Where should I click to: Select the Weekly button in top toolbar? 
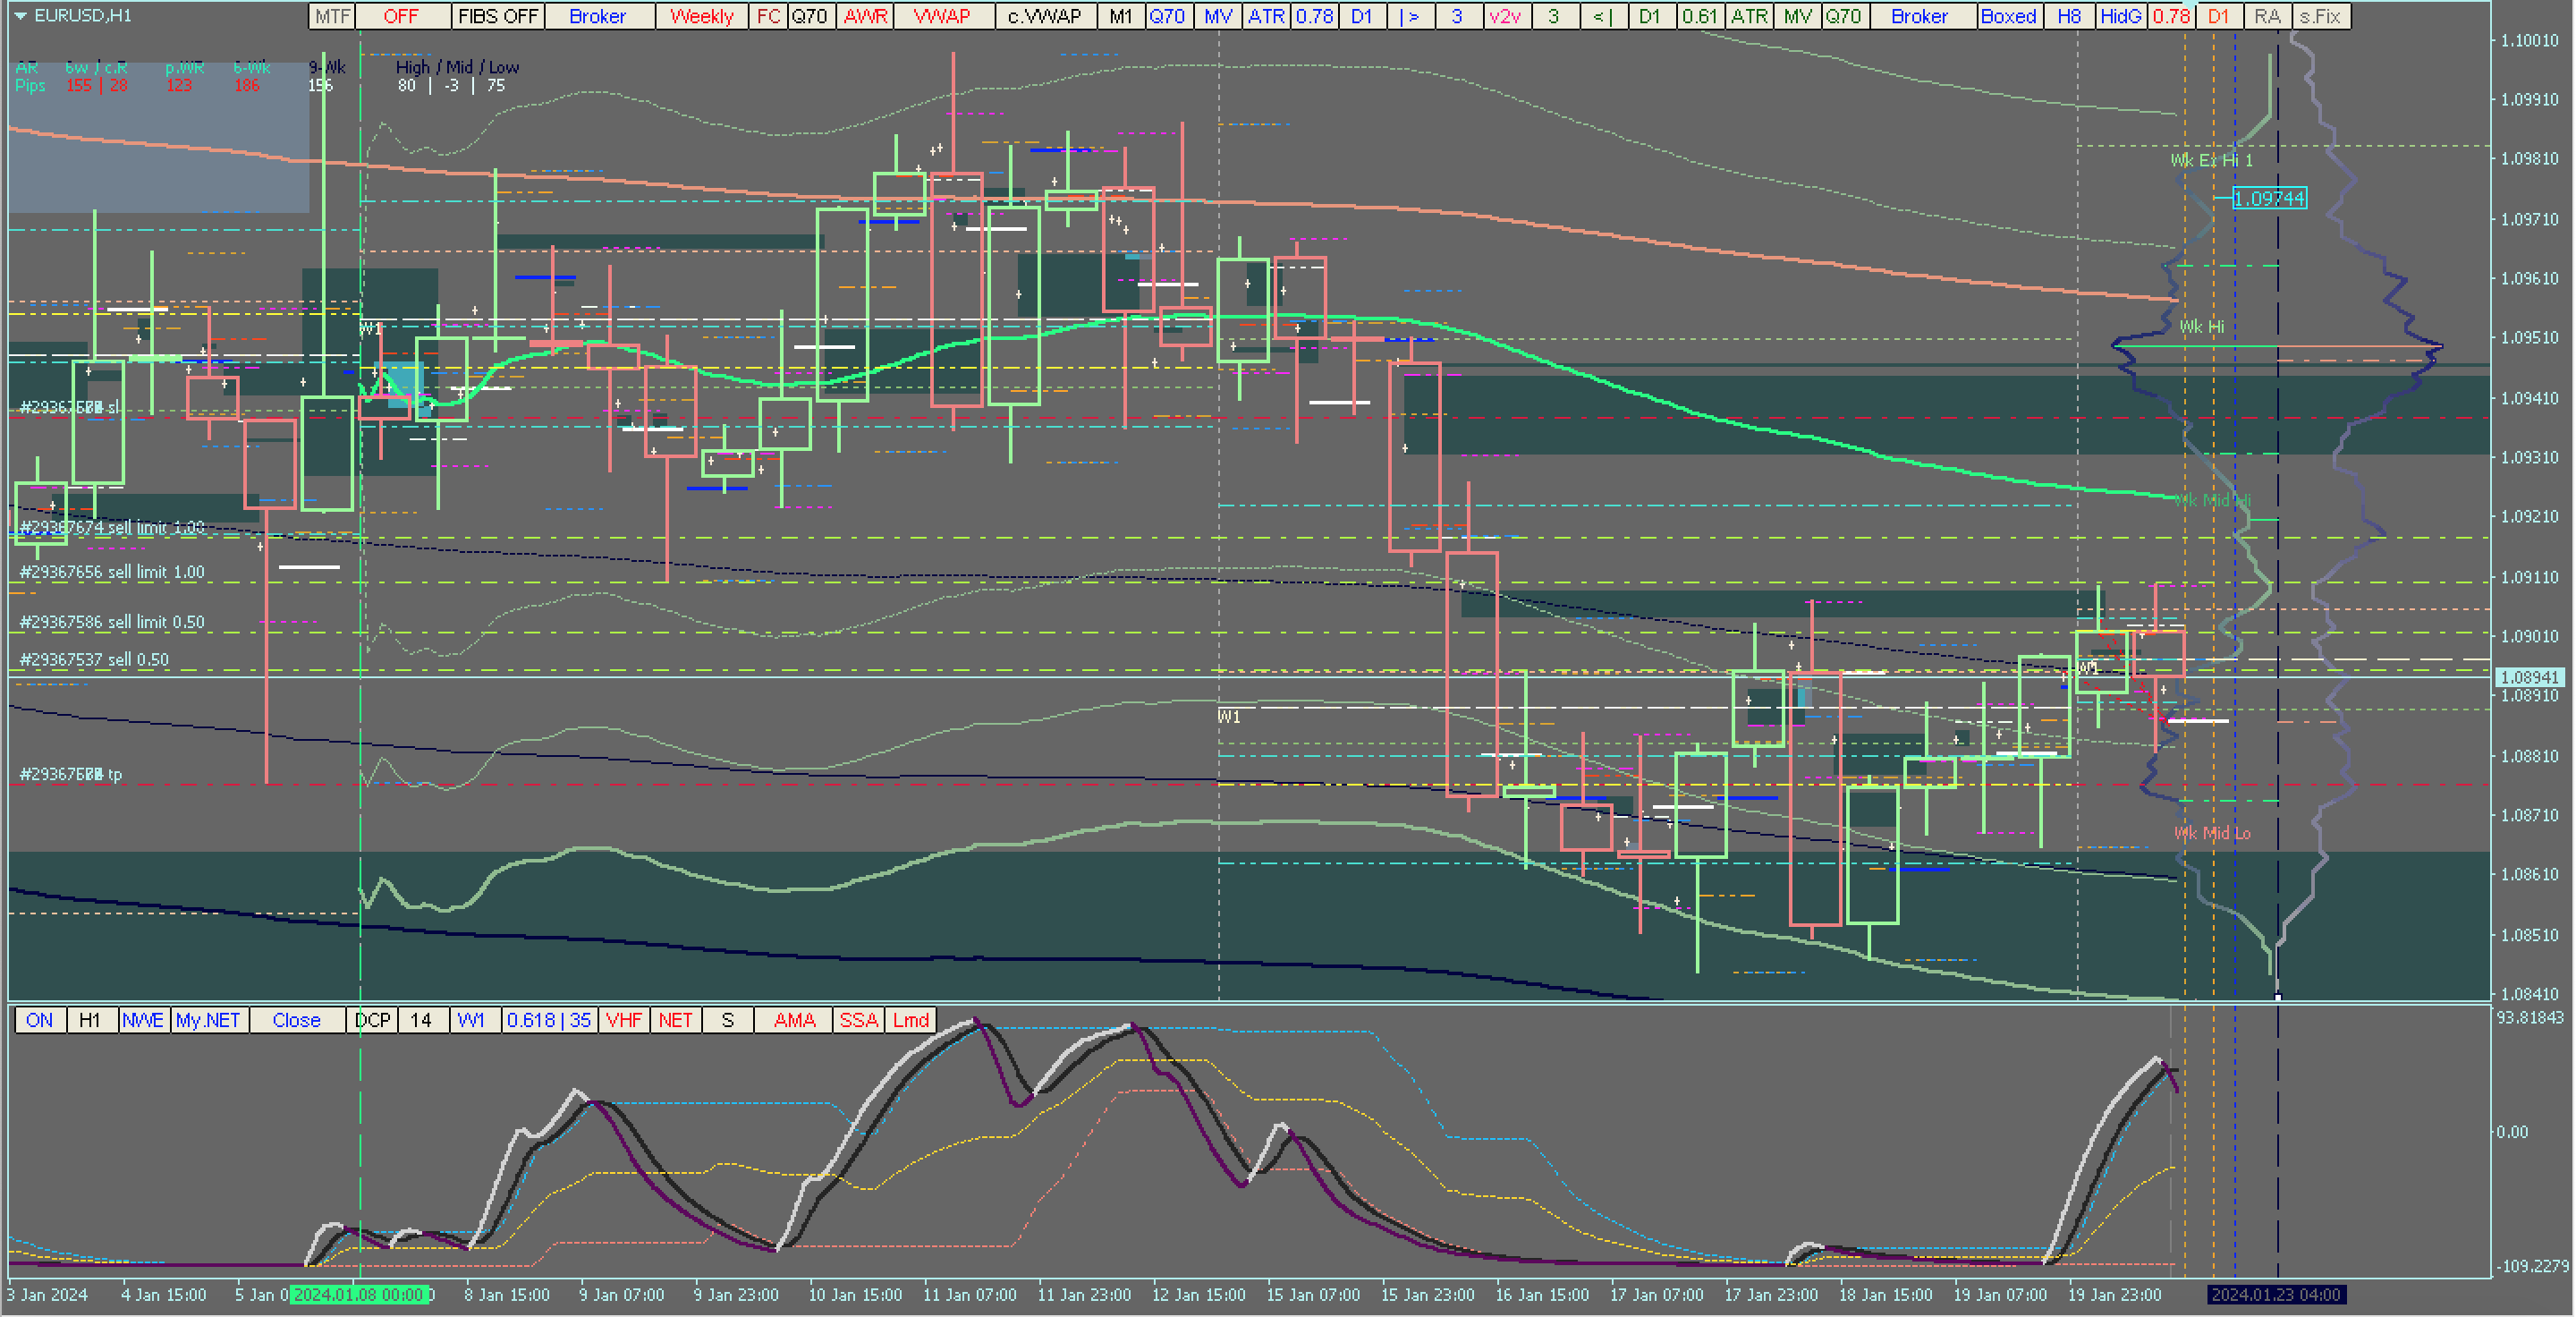[x=701, y=16]
